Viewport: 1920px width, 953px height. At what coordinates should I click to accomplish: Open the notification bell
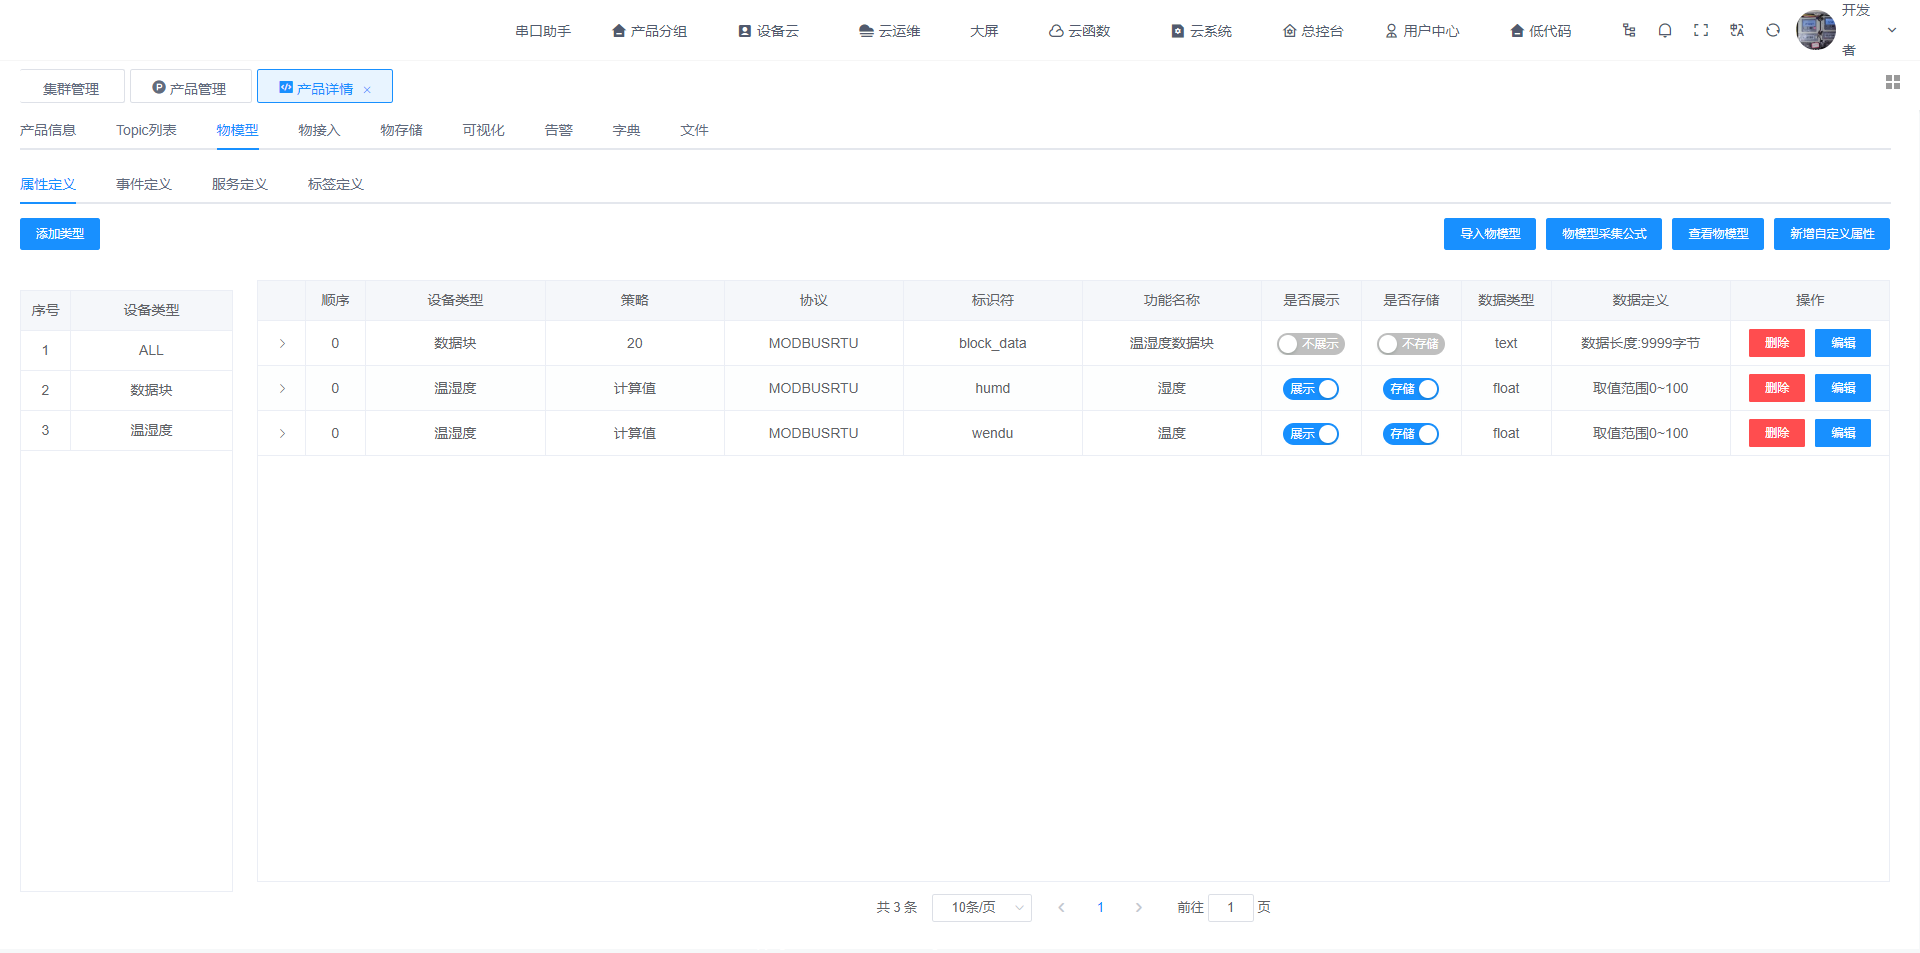[1664, 30]
